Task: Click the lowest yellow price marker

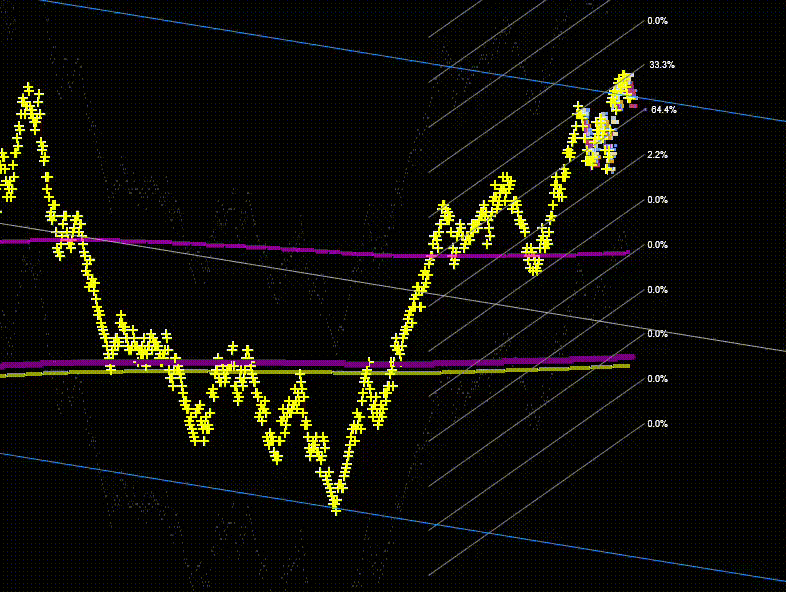Action: pyautogui.click(x=336, y=509)
